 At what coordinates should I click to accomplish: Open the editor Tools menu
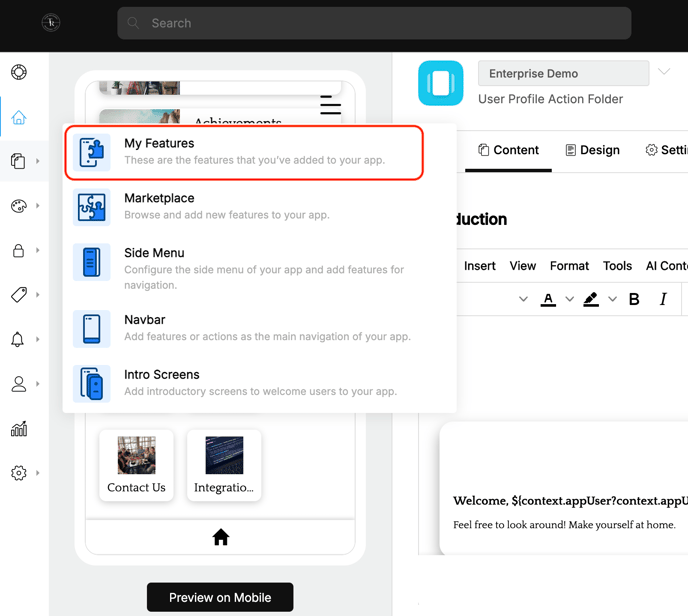[x=617, y=266]
